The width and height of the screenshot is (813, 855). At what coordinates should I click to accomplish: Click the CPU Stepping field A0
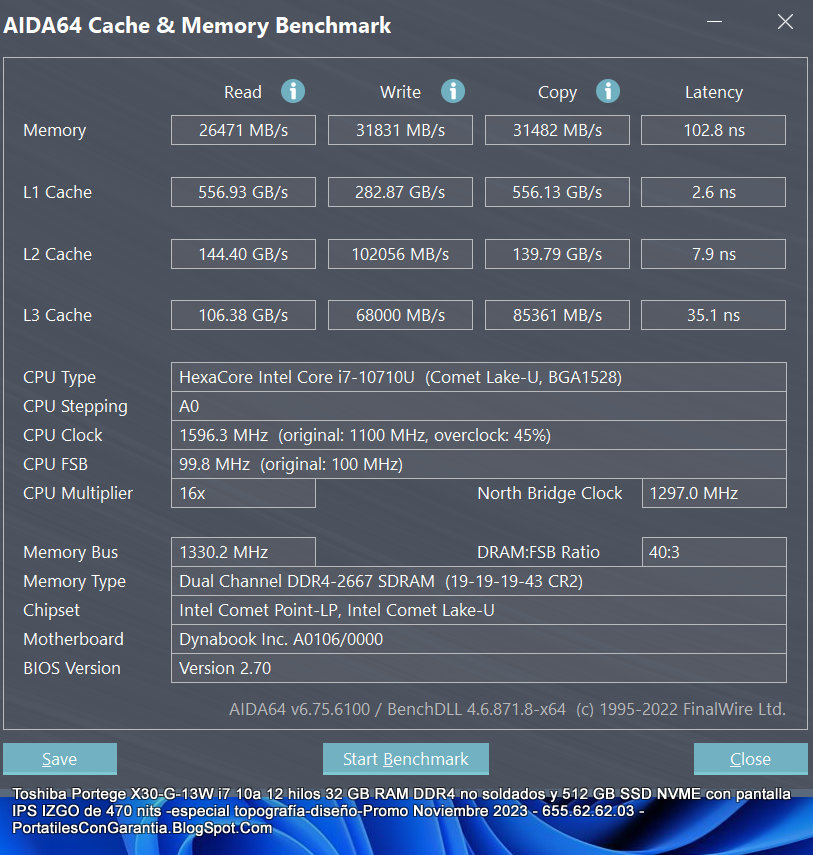(479, 406)
